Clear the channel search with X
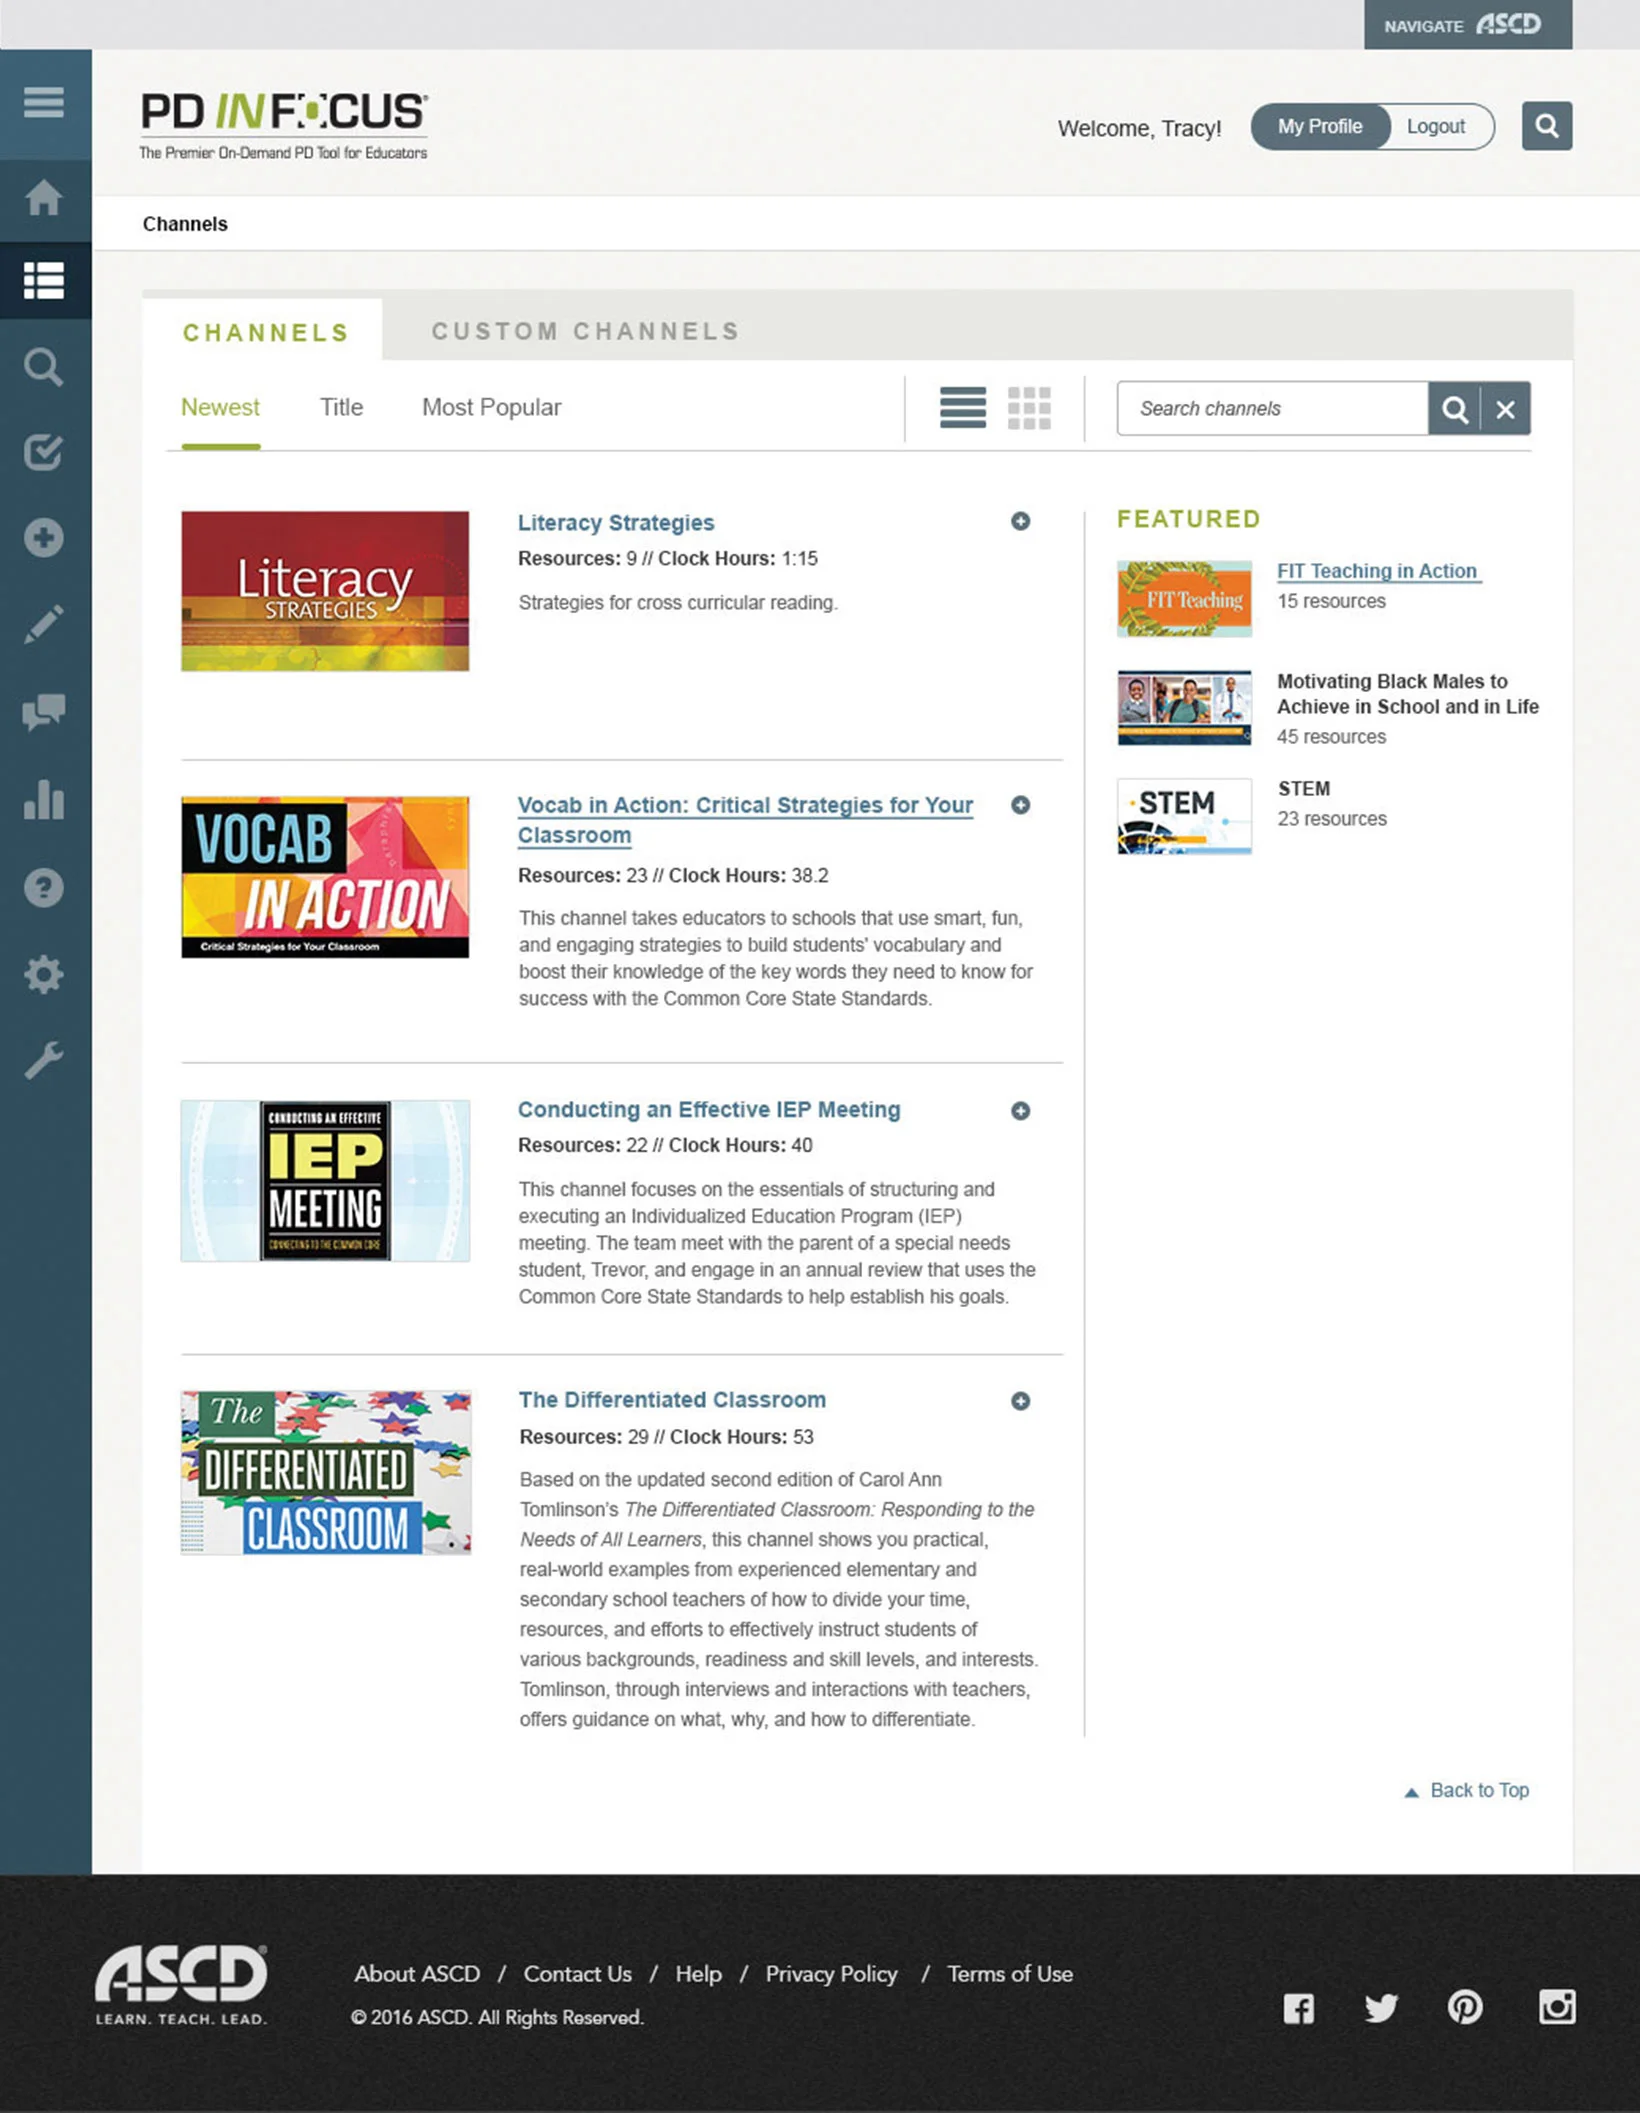Viewport: 1640px width, 2113px height. click(x=1506, y=408)
